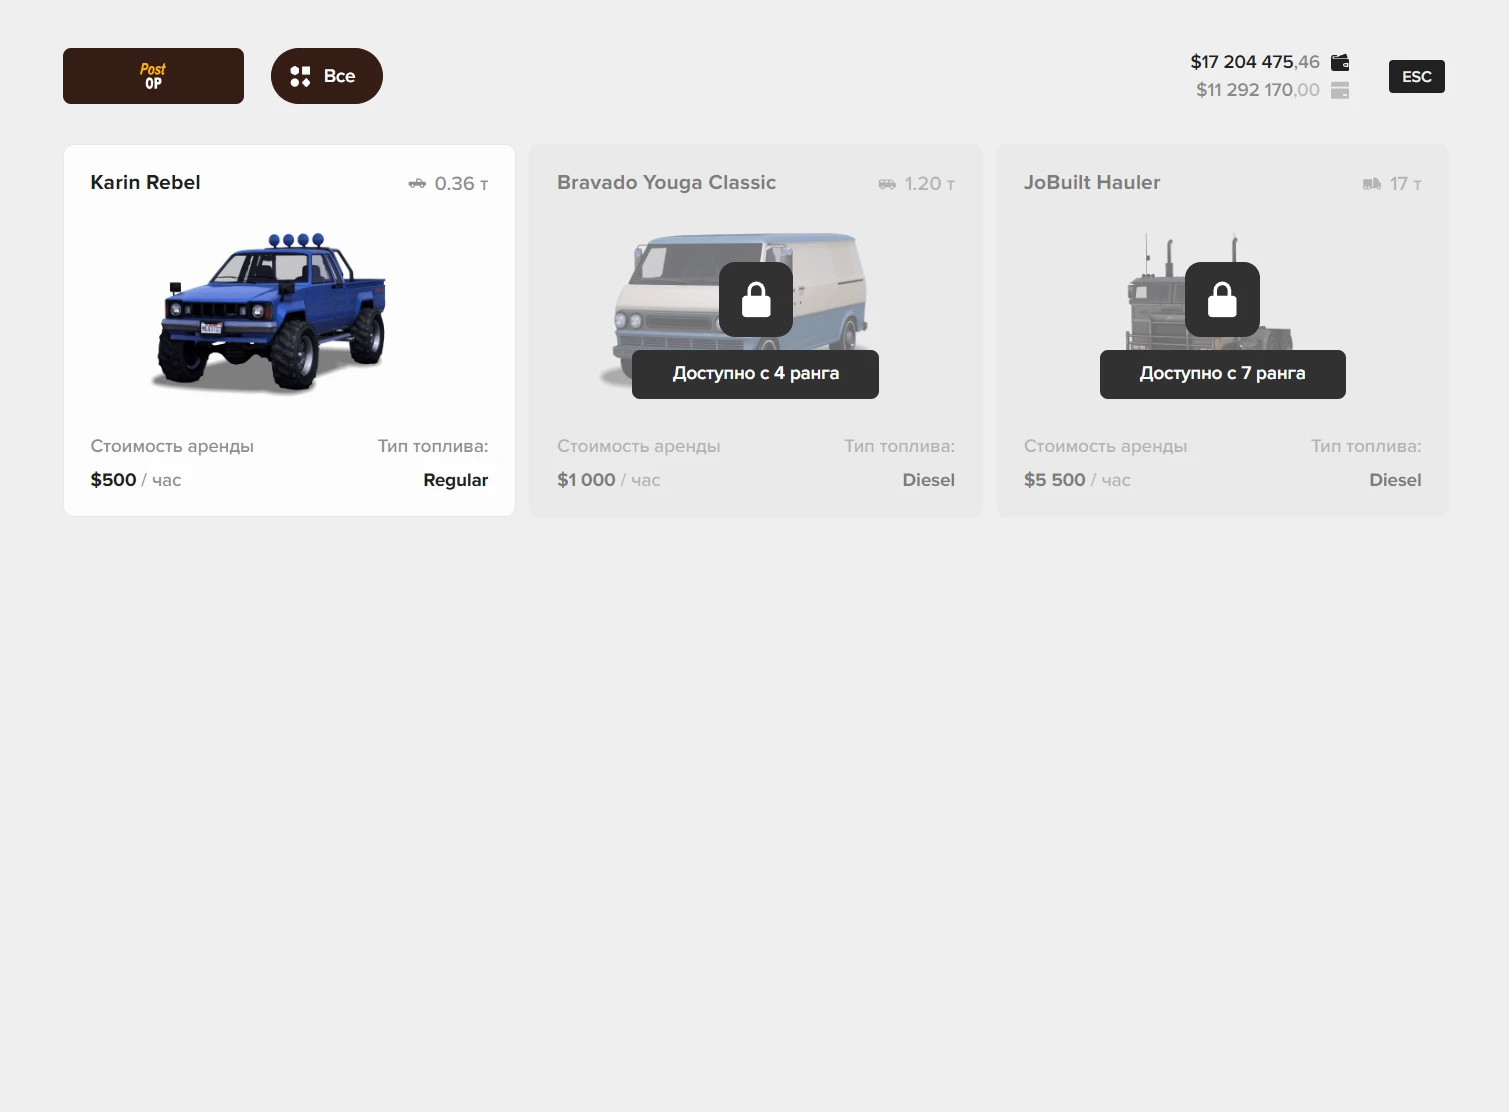Click the van capacity icon beside 1.20 т
The image size is (1509, 1112).
tap(887, 184)
